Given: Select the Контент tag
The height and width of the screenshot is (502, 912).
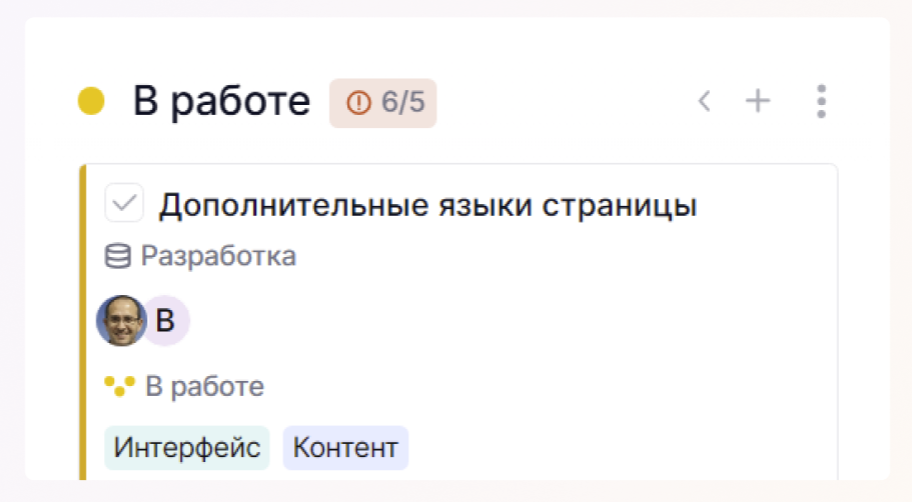Looking at the screenshot, I should [x=345, y=448].
